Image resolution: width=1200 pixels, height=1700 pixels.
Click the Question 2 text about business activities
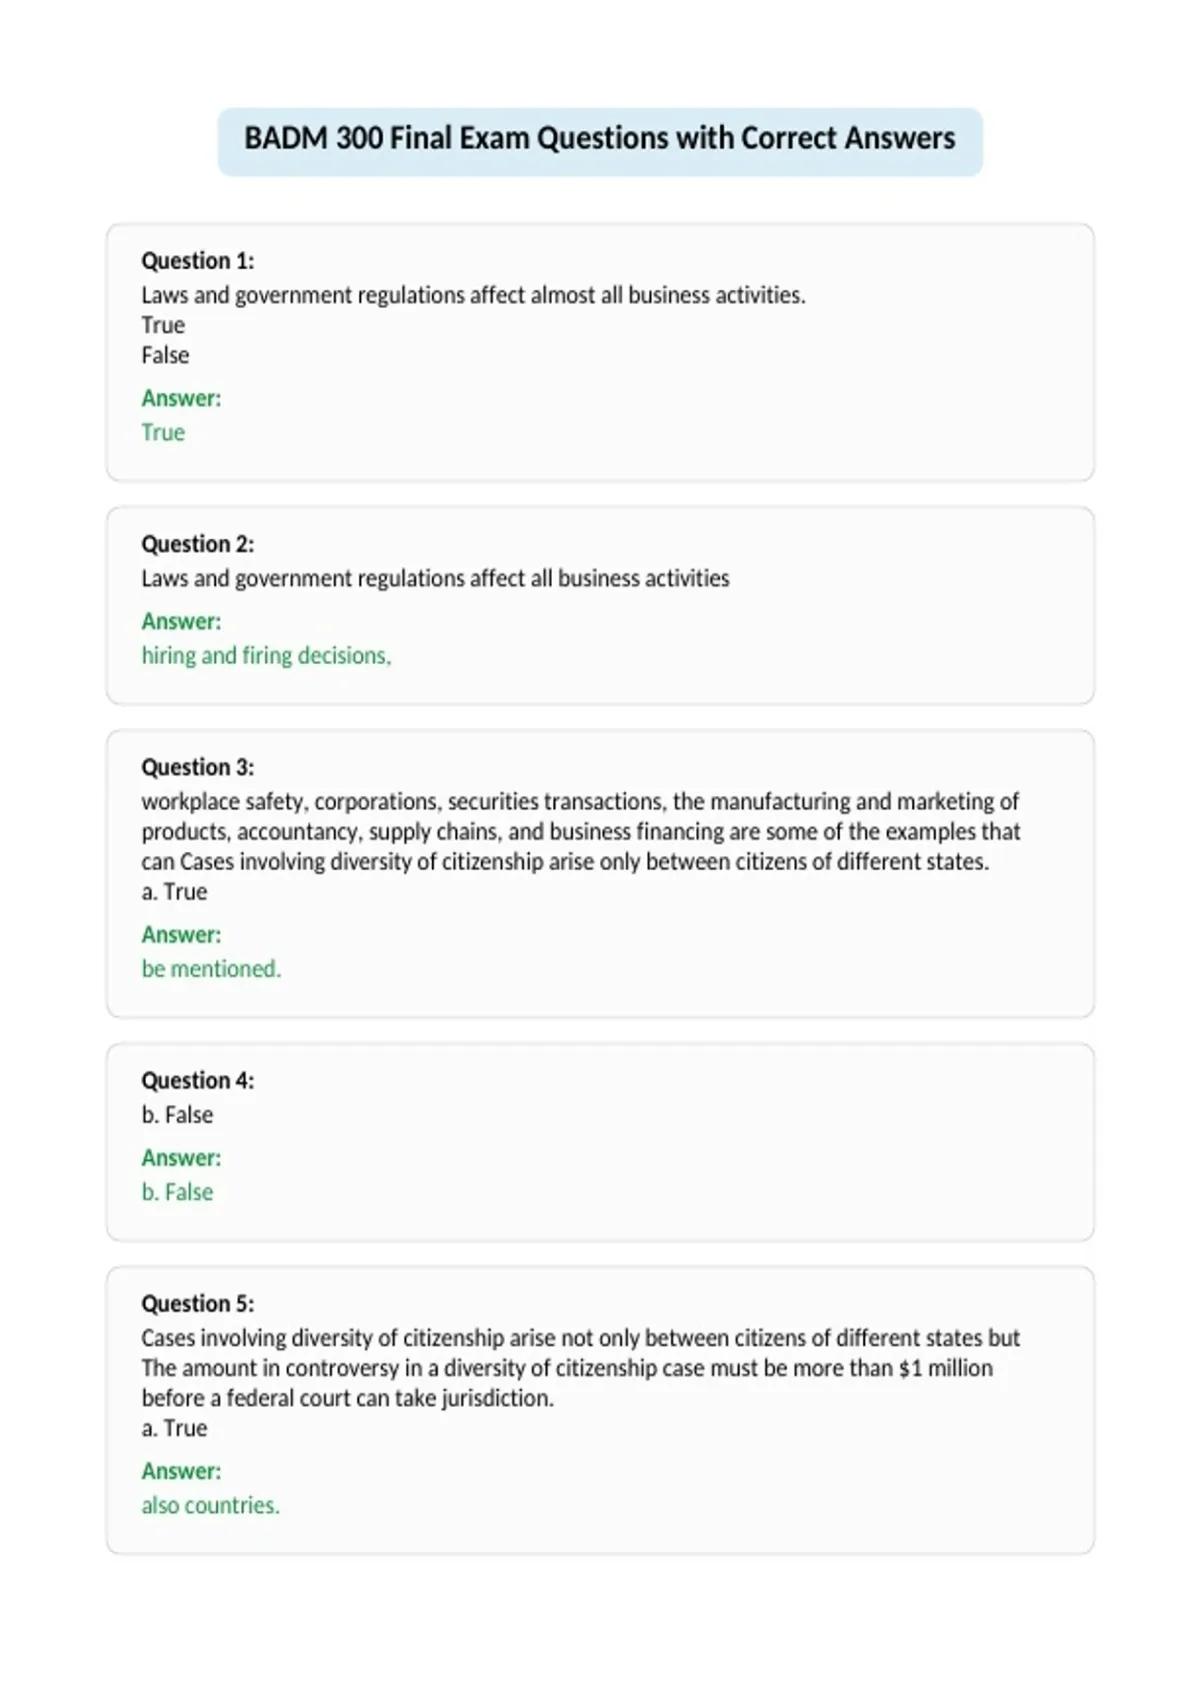pyautogui.click(x=435, y=578)
